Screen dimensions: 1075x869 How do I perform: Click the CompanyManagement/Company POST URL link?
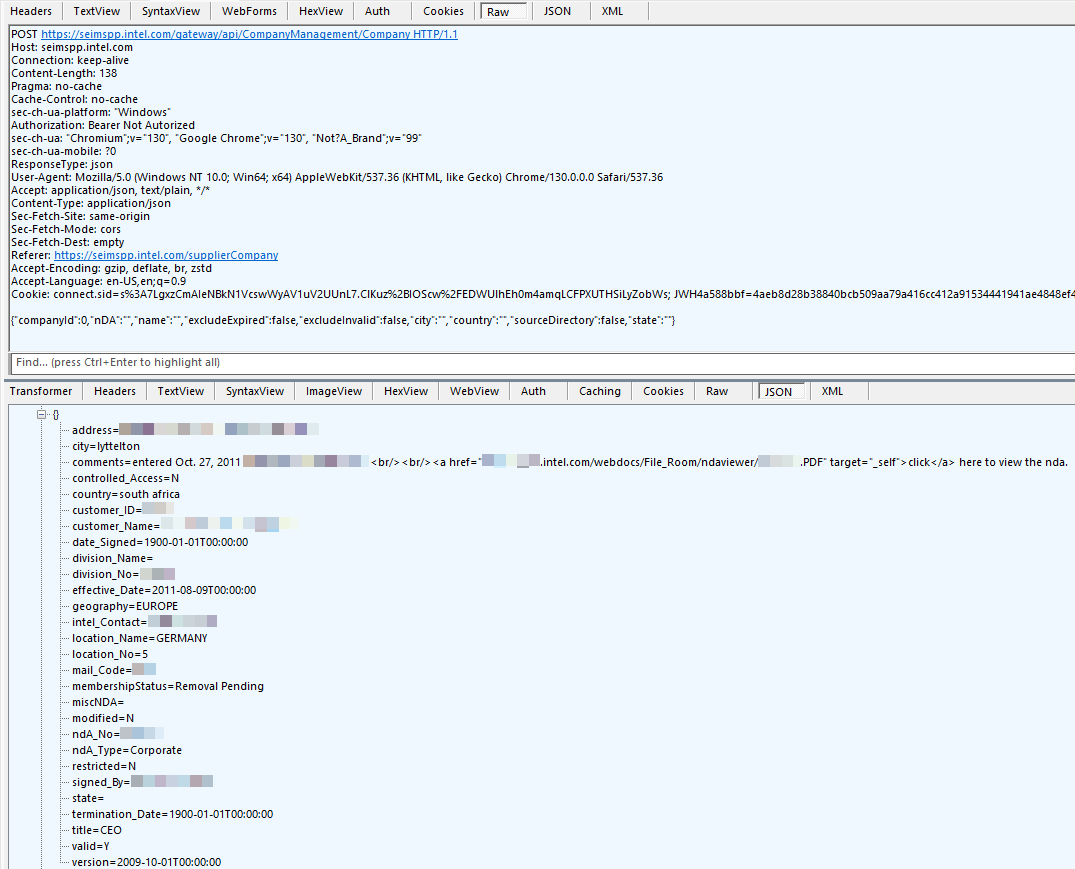(x=250, y=34)
